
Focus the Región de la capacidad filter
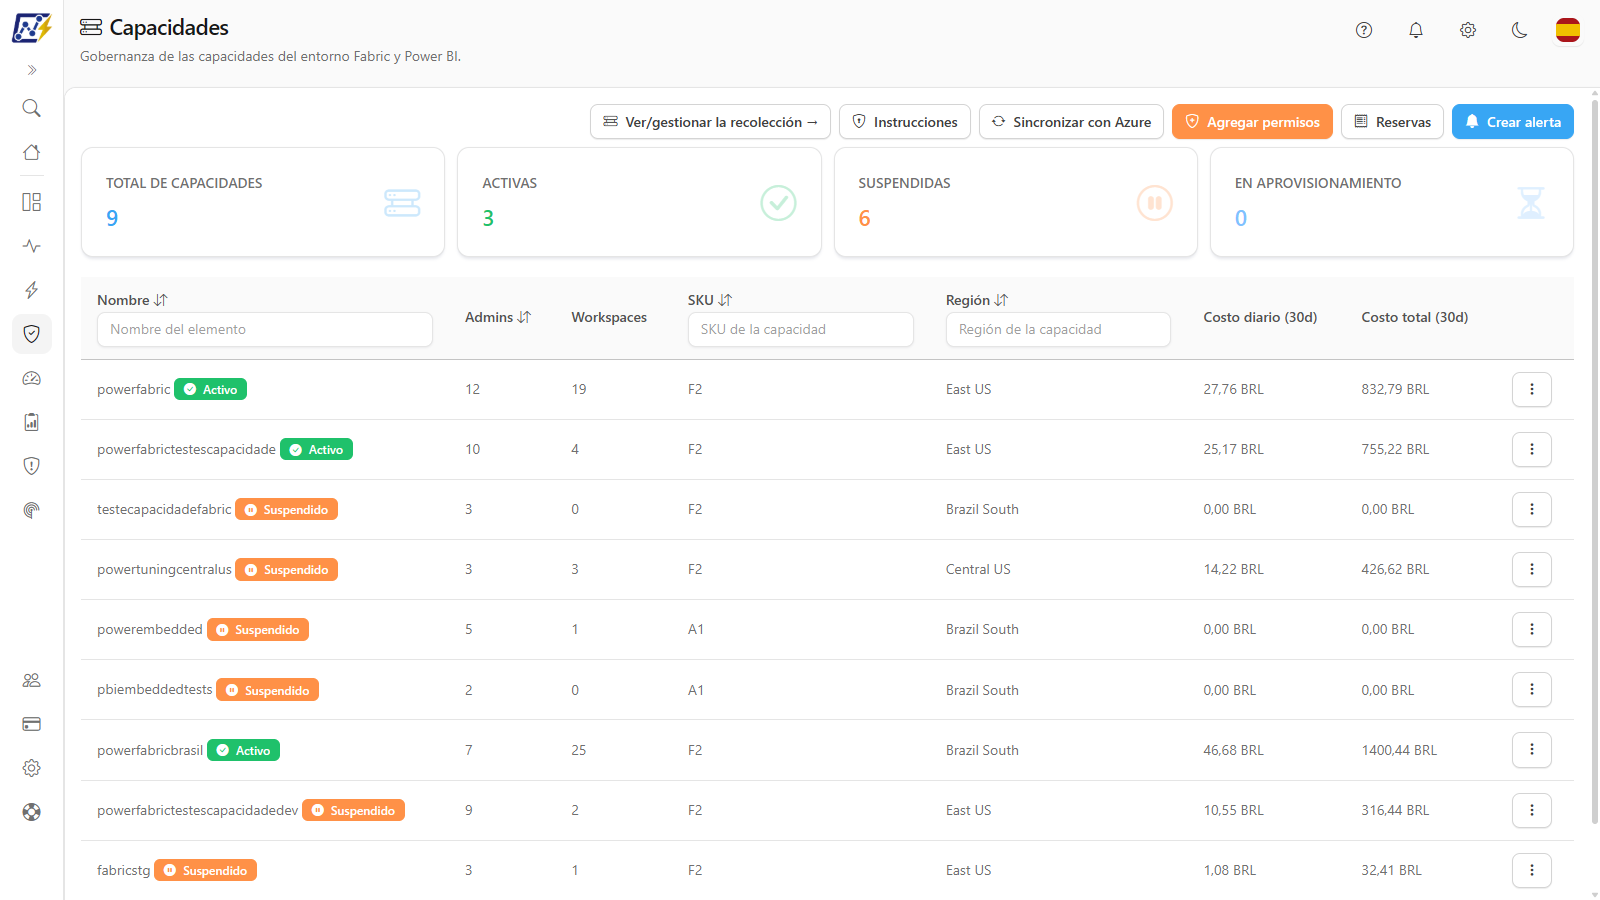coord(1058,330)
